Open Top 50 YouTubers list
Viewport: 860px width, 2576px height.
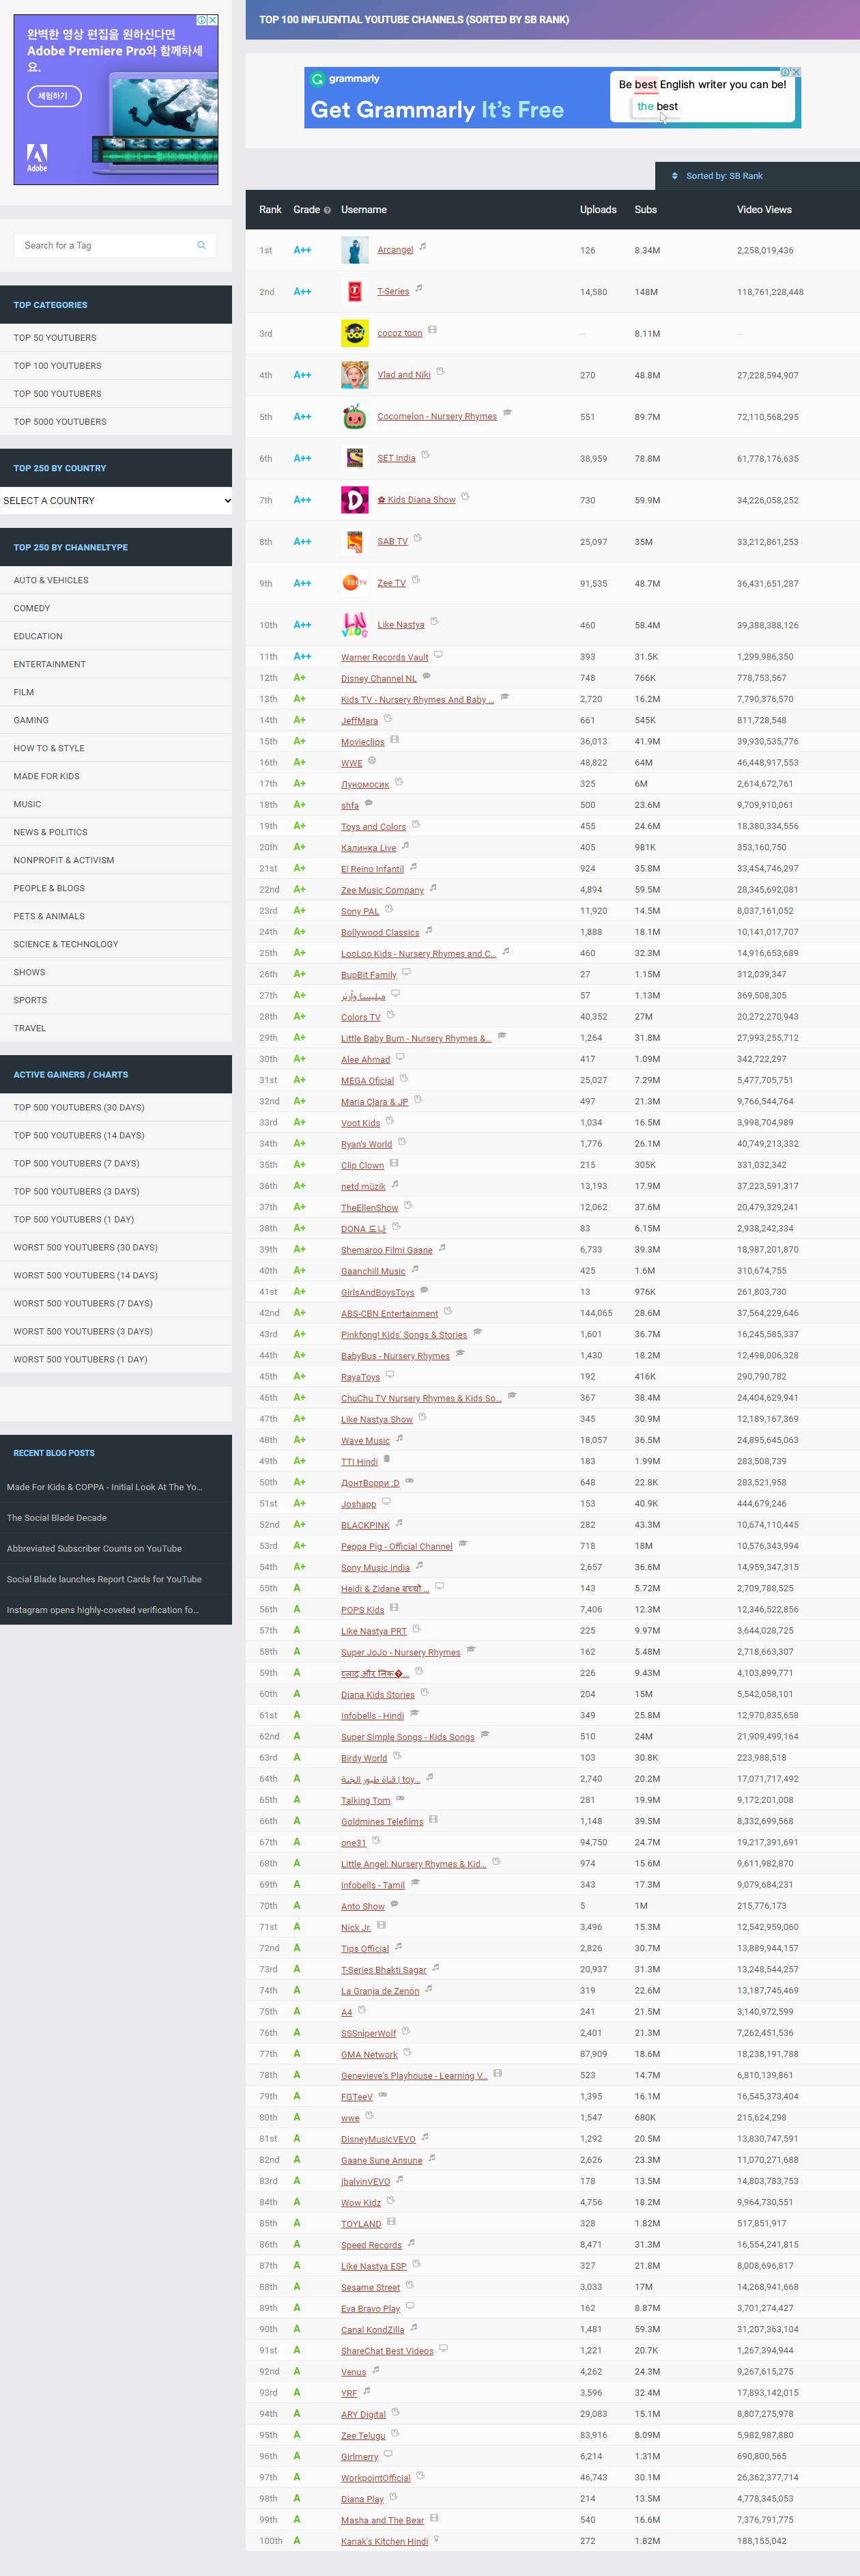coord(116,338)
